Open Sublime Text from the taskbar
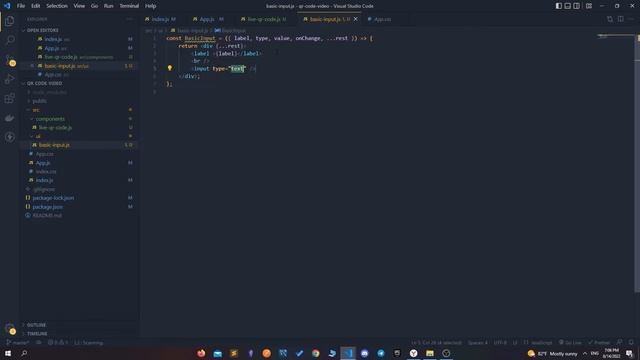This screenshot has width=640, height=360. [234, 353]
